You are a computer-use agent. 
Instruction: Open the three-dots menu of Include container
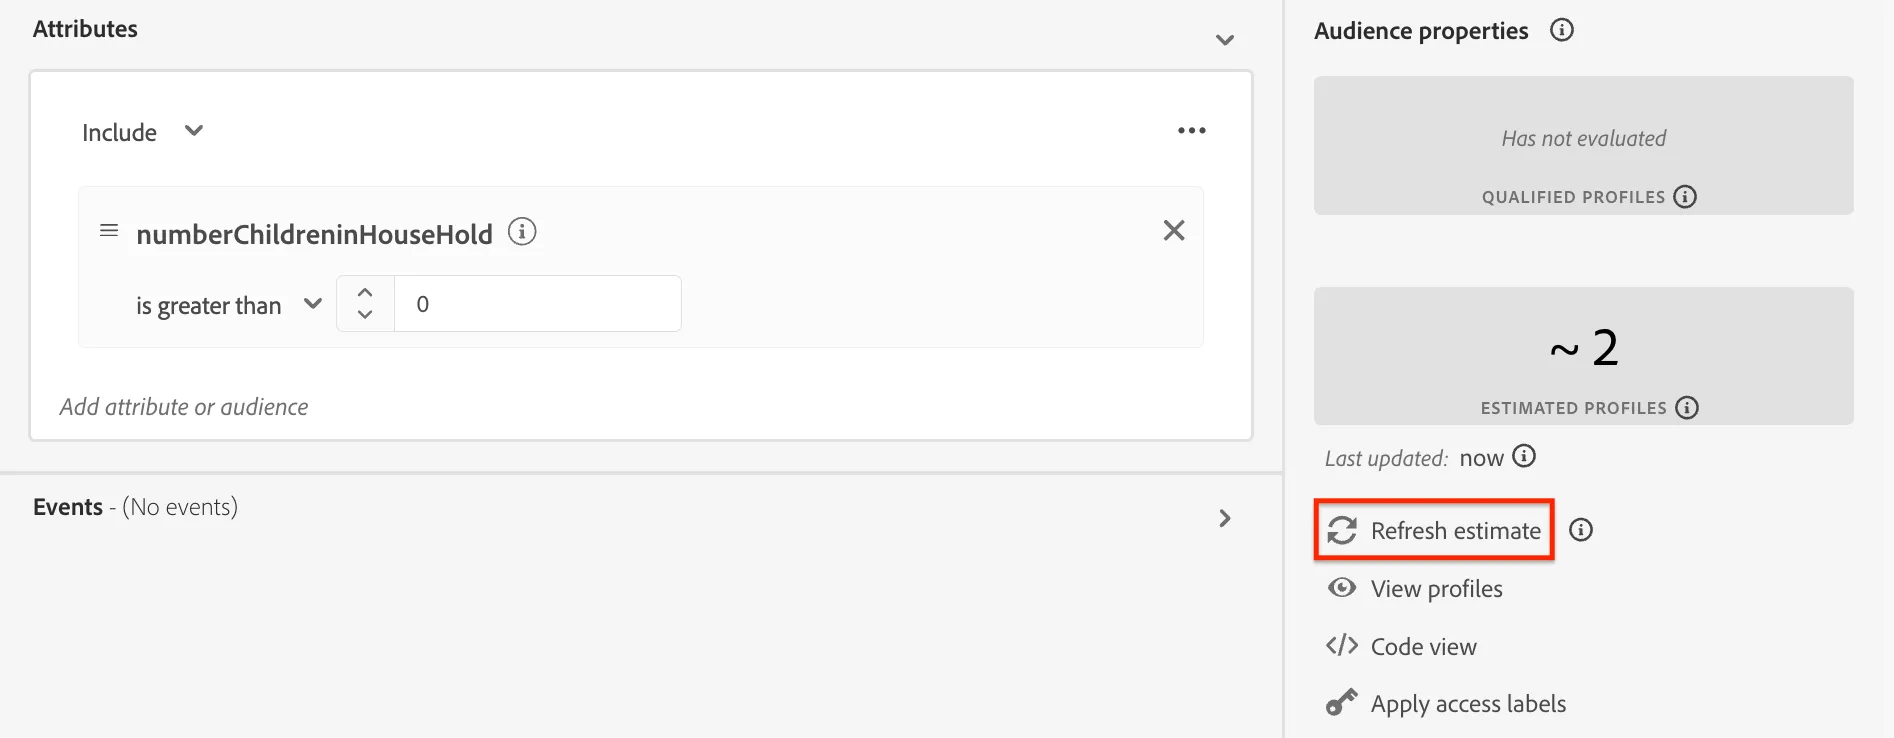pos(1191,131)
